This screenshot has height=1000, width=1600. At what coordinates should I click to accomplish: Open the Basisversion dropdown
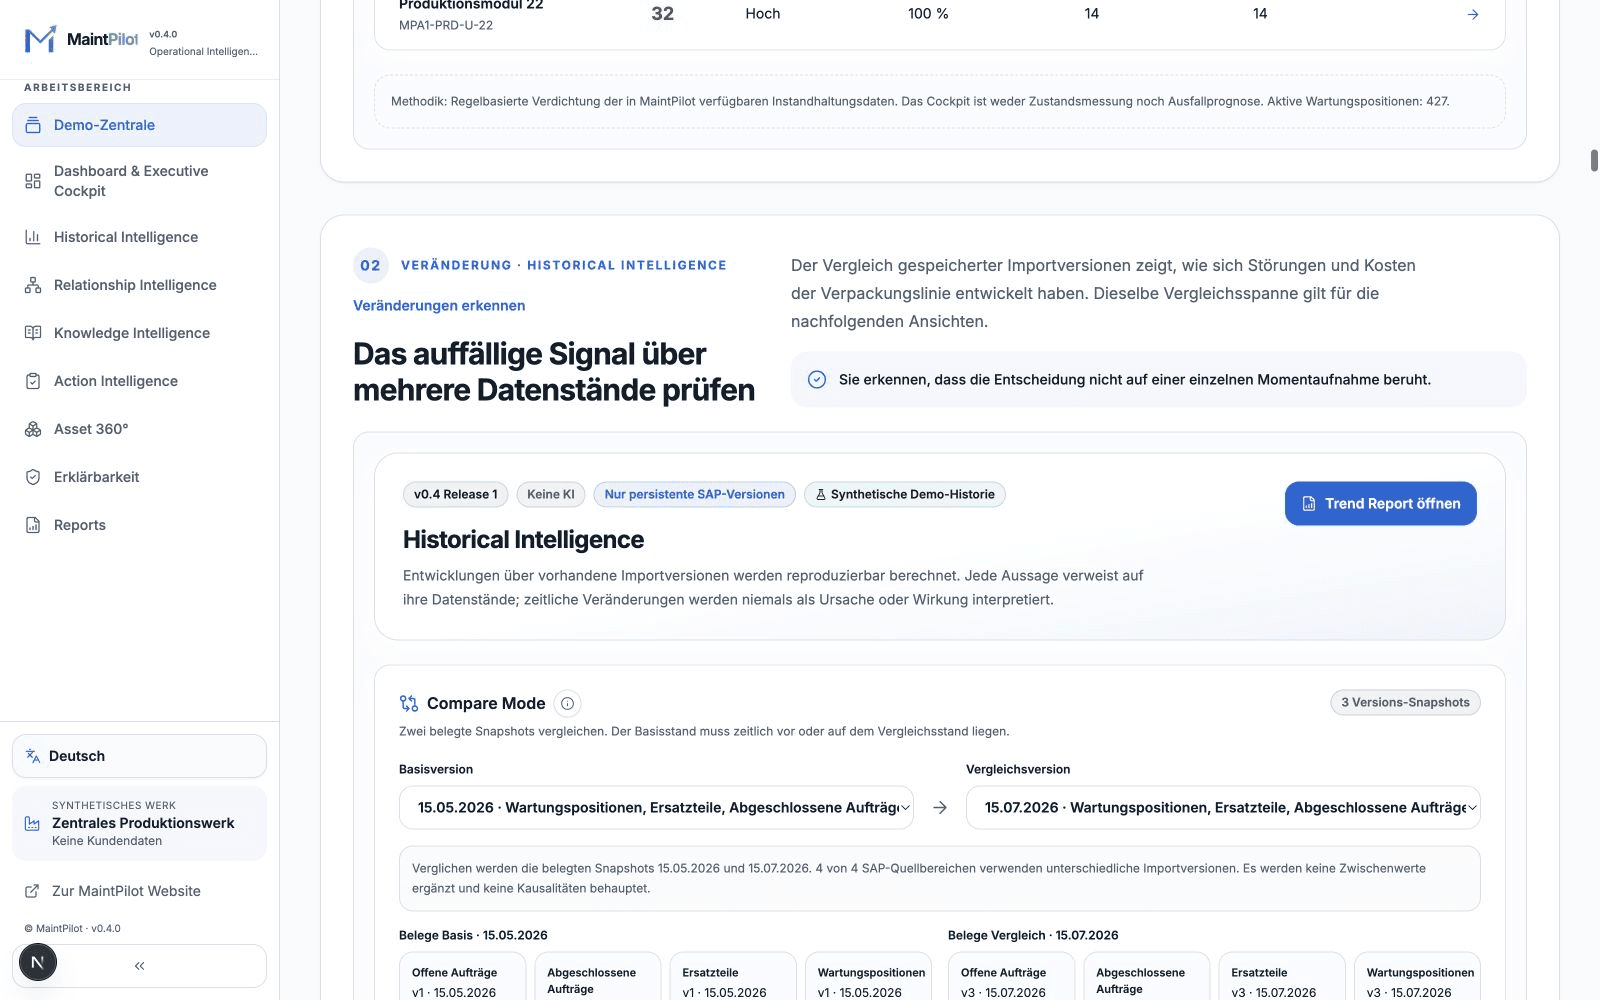point(656,807)
